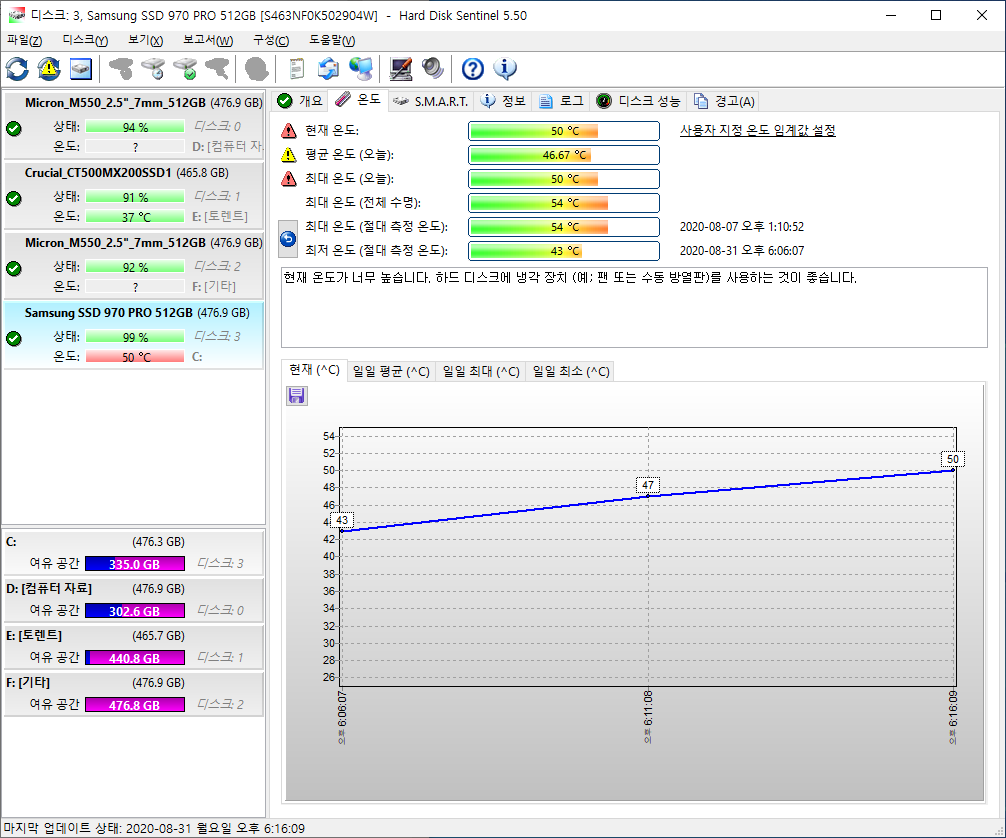
Task: Click the refresh disk information toolbar icon
Action: (17, 69)
